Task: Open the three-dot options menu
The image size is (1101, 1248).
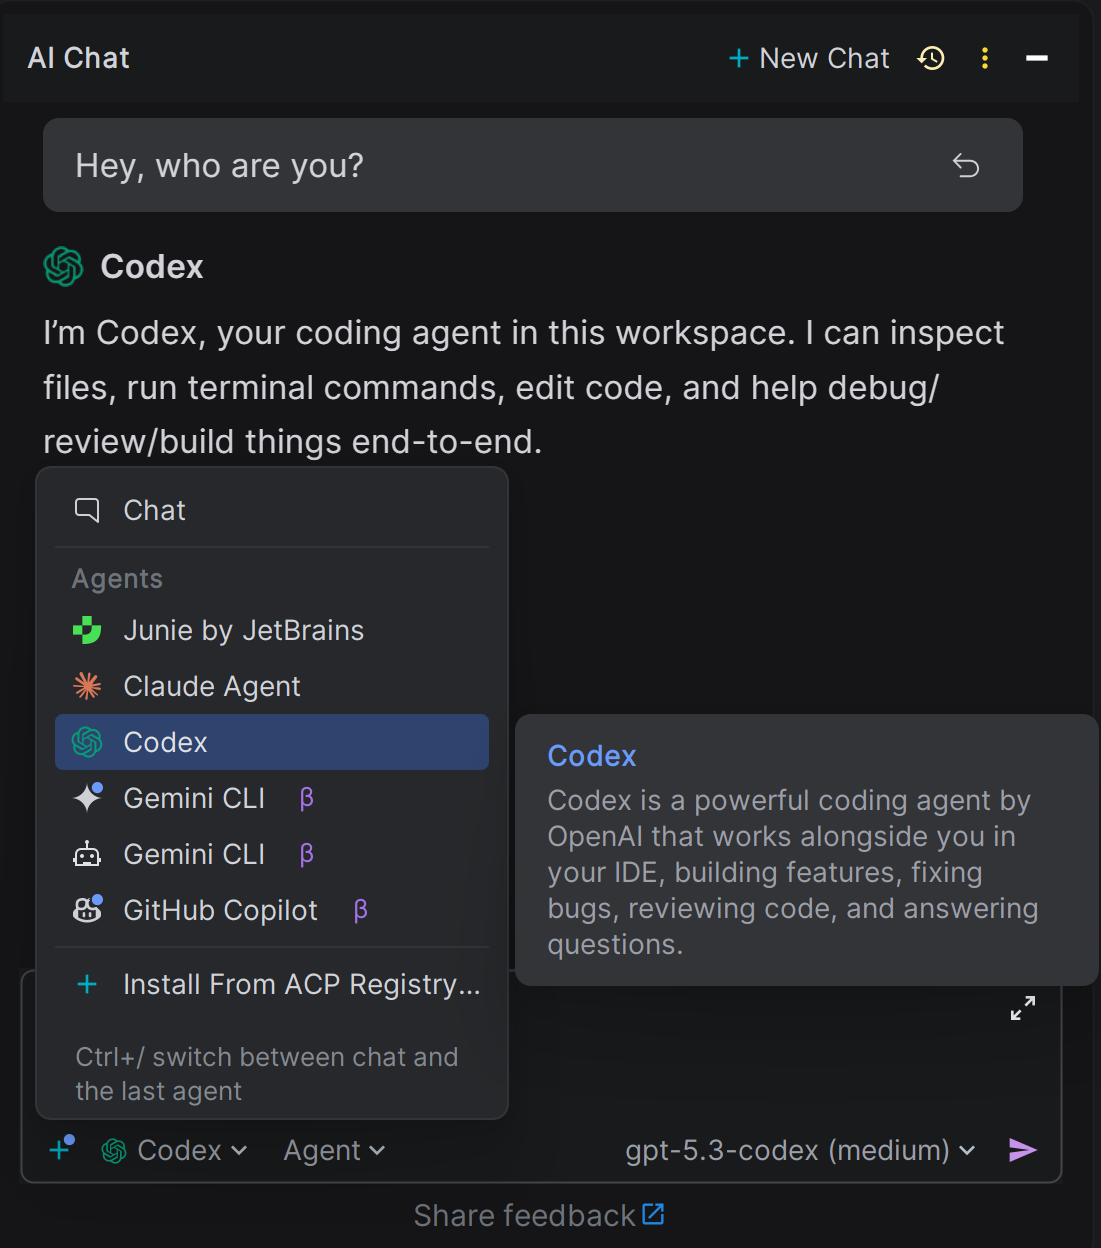Action: coord(985,59)
